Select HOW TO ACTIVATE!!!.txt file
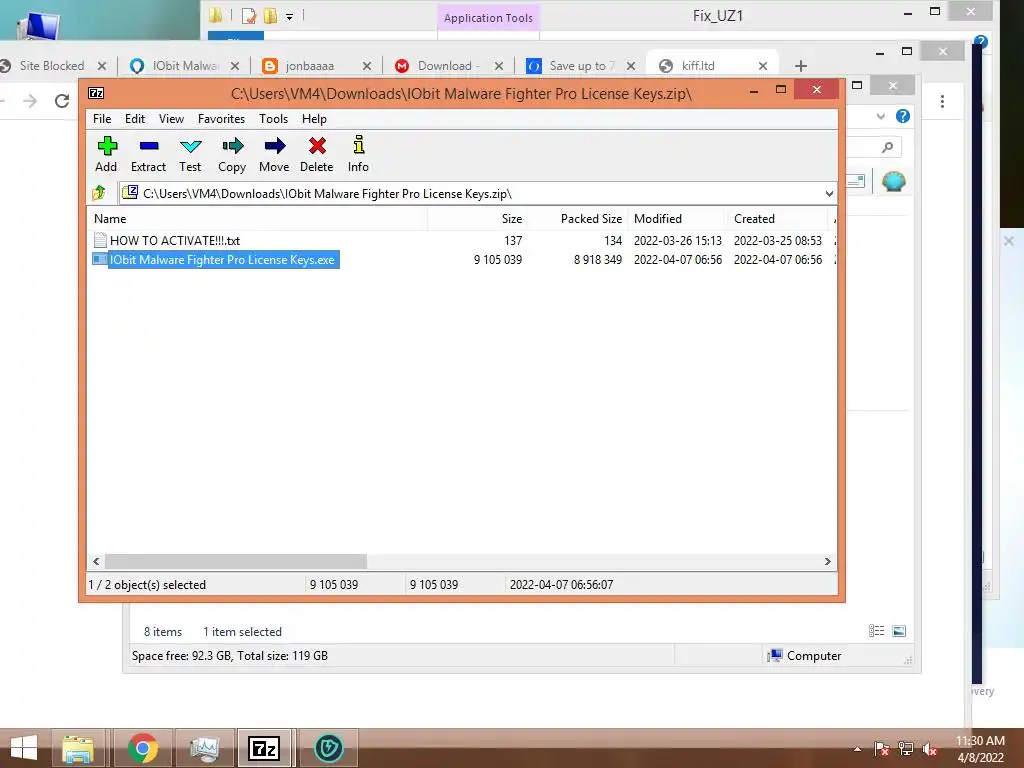Image resolution: width=1024 pixels, height=768 pixels. click(x=174, y=240)
